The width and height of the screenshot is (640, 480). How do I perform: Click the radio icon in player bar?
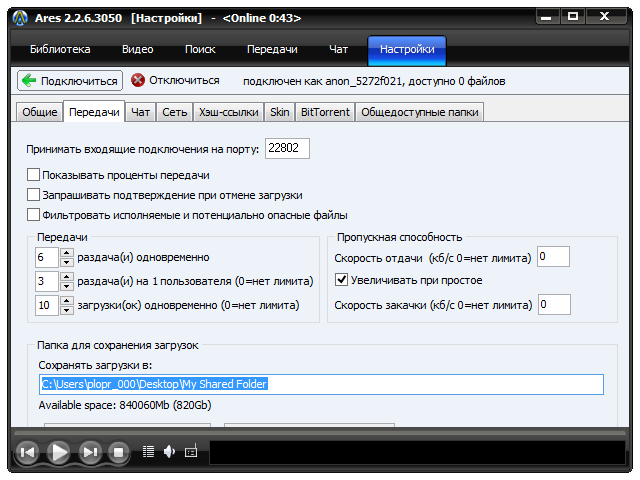[x=191, y=451]
